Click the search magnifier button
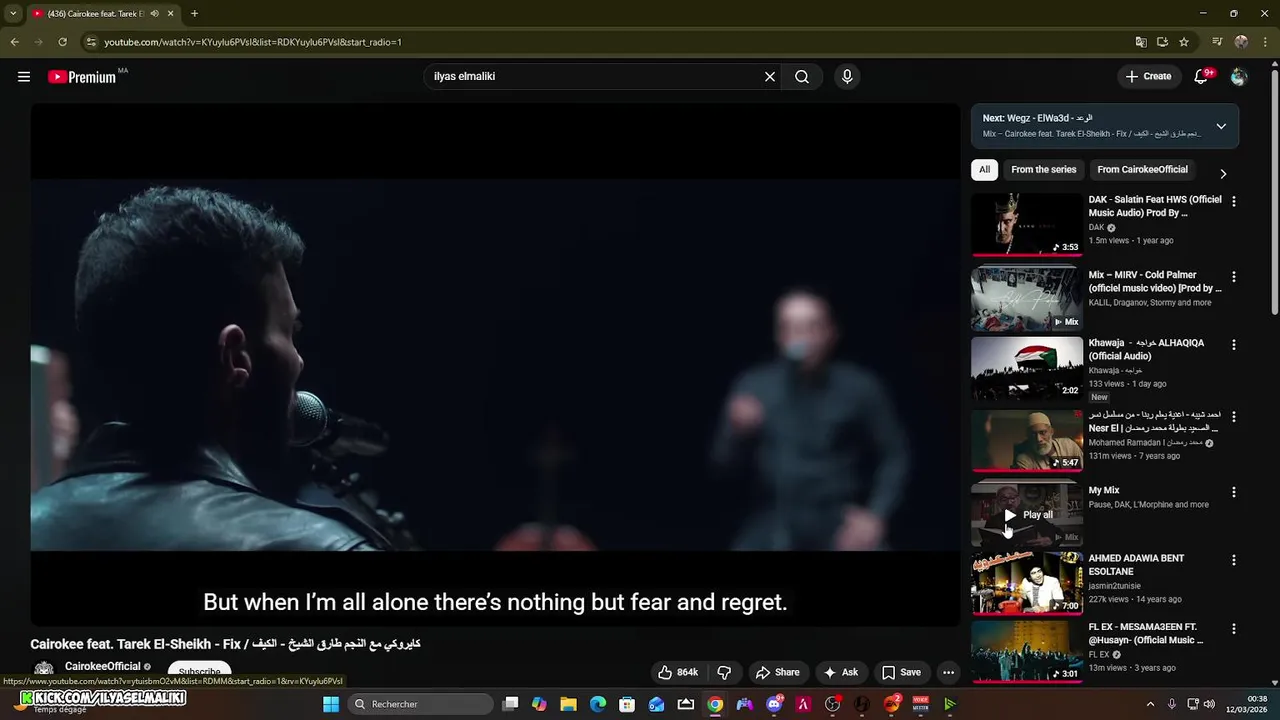 pyautogui.click(x=802, y=77)
